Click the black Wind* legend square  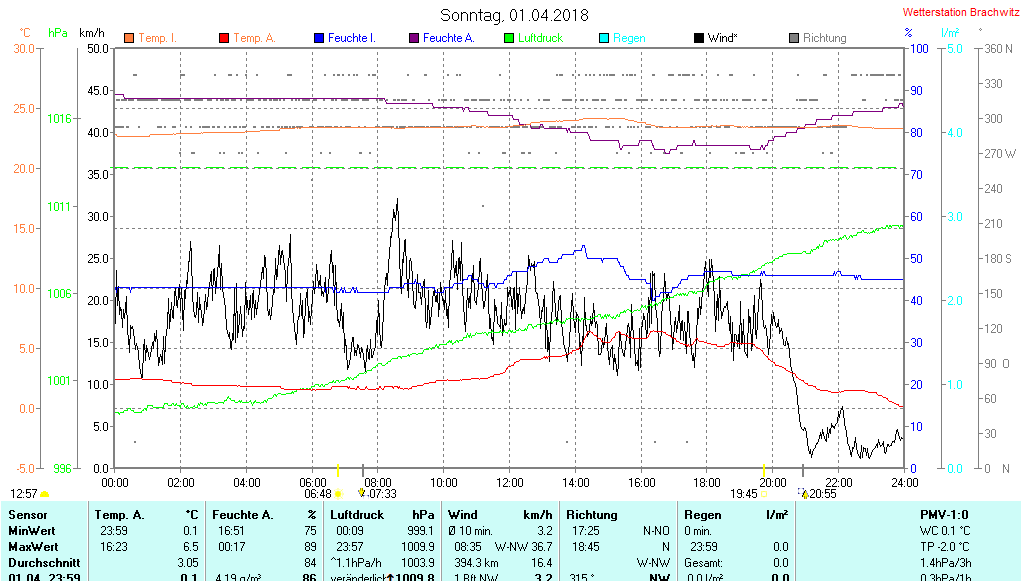(x=698, y=38)
